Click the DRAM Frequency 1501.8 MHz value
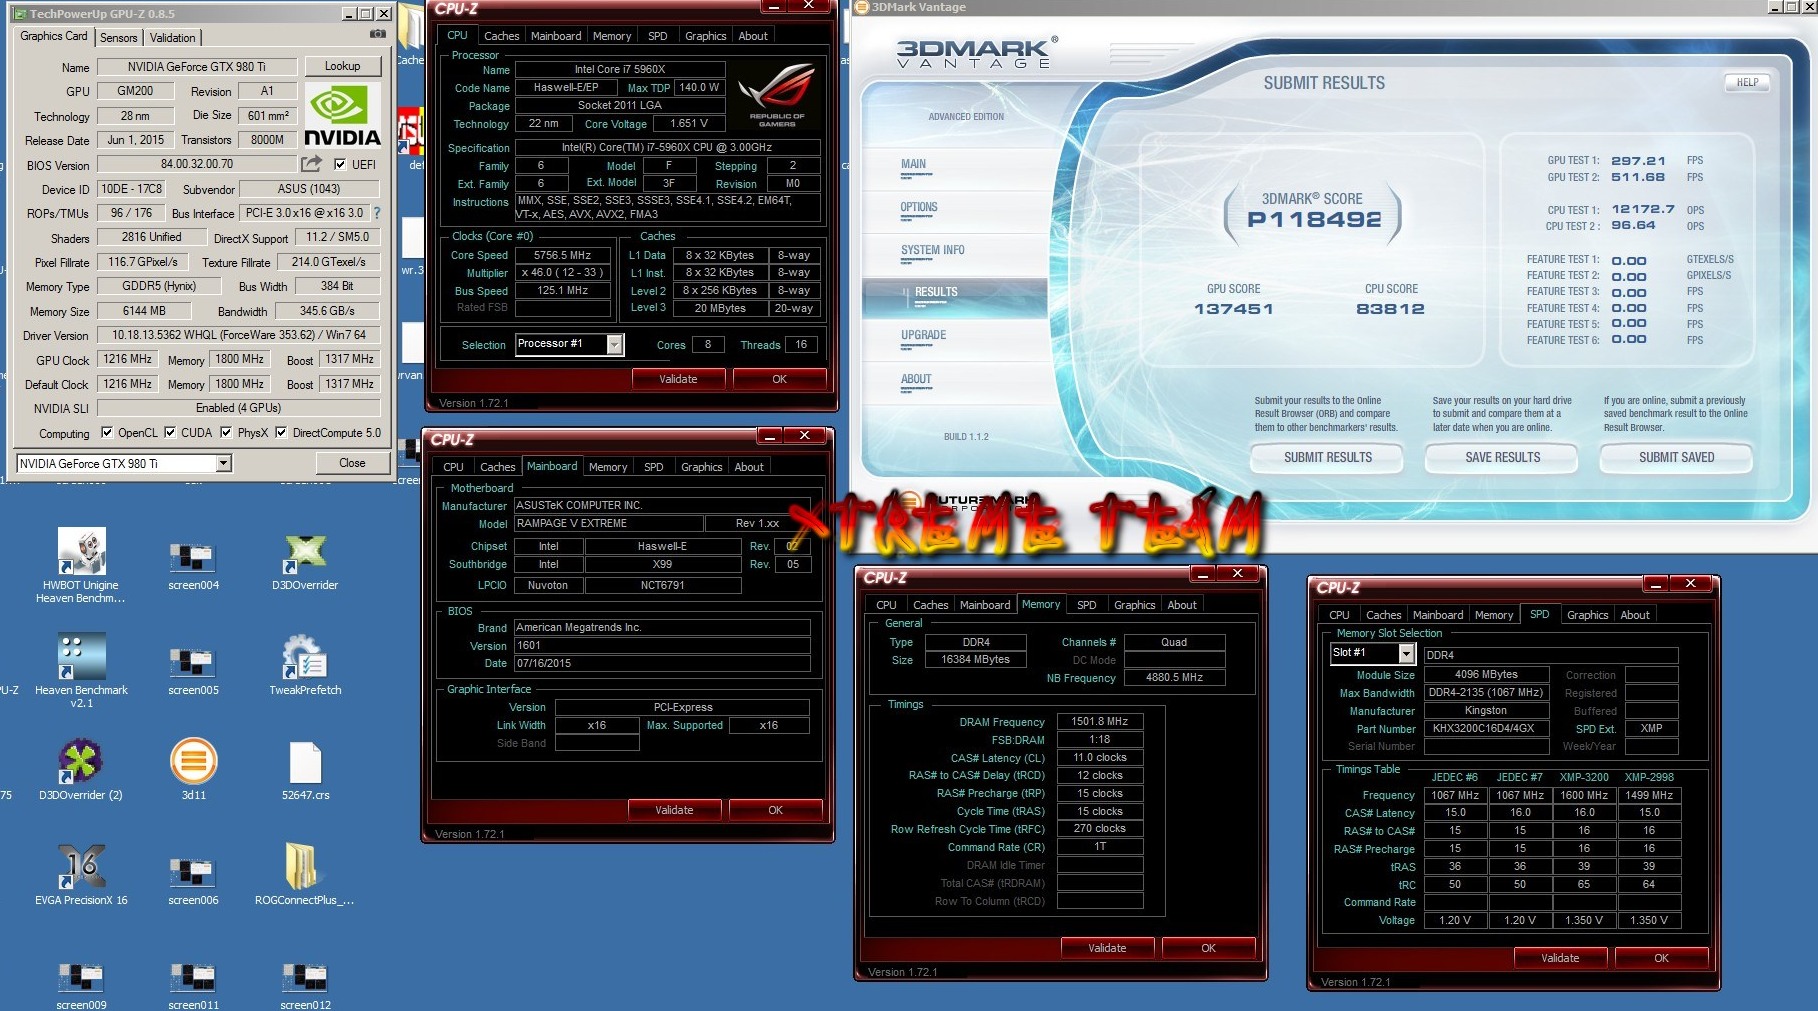The image size is (1818, 1011). pyautogui.click(x=1099, y=721)
